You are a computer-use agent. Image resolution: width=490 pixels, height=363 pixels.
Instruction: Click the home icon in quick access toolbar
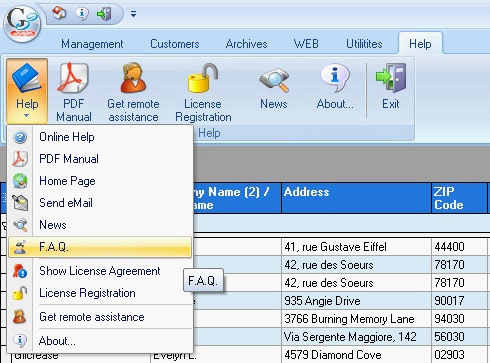(x=59, y=14)
